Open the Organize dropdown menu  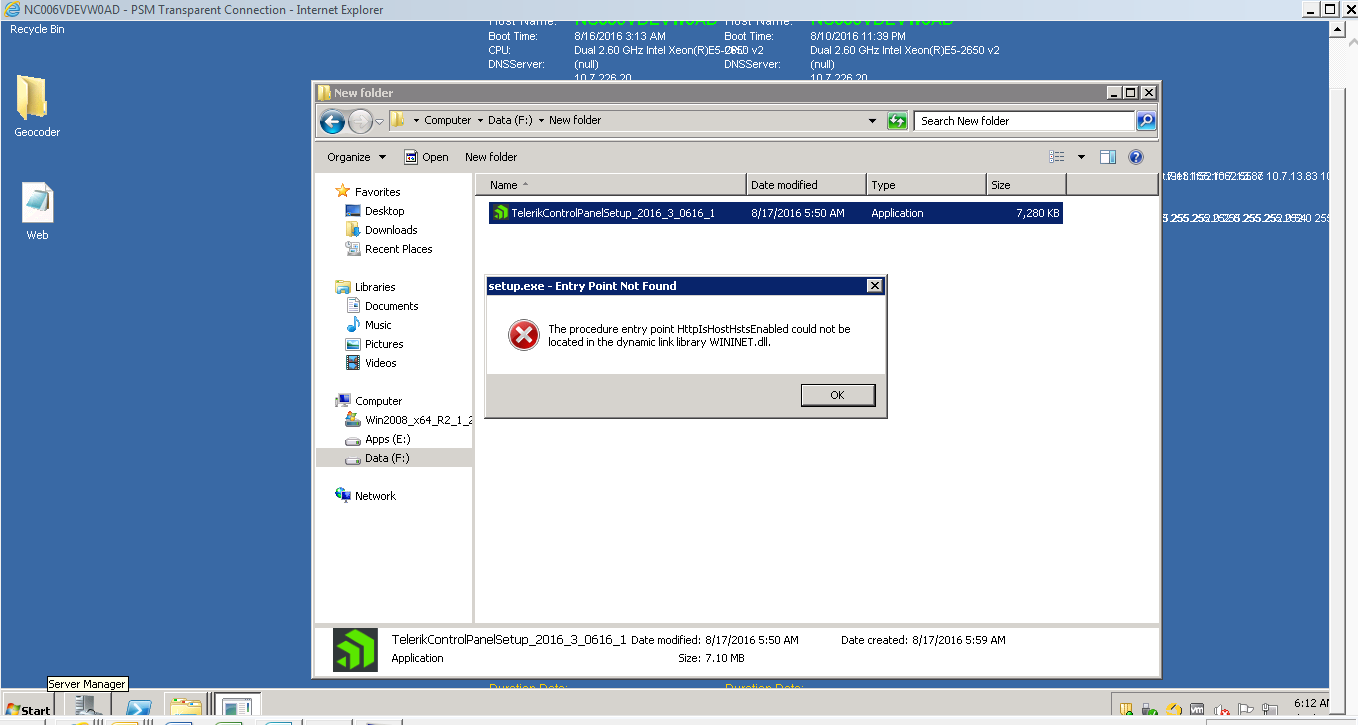point(356,157)
